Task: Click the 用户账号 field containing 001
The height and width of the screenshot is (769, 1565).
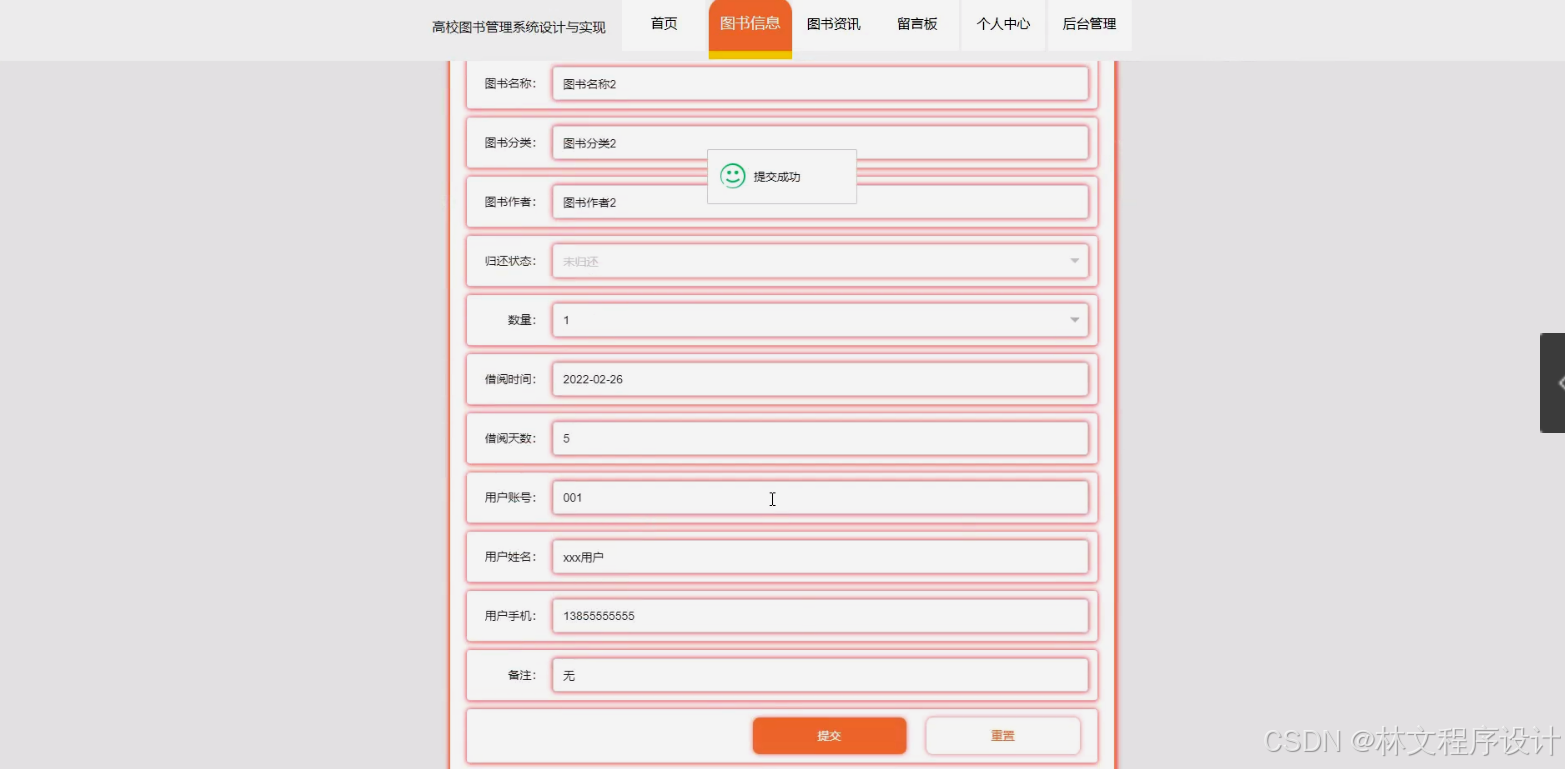Action: [820, 497]
